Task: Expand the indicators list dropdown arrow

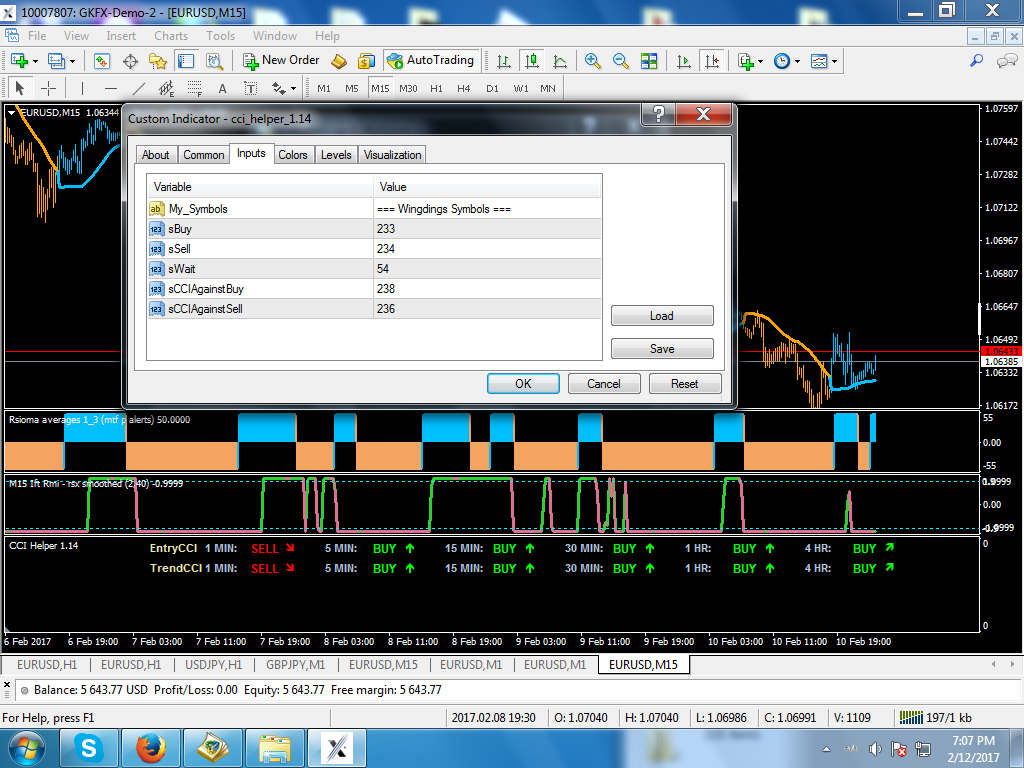Action: click(761, 61)
